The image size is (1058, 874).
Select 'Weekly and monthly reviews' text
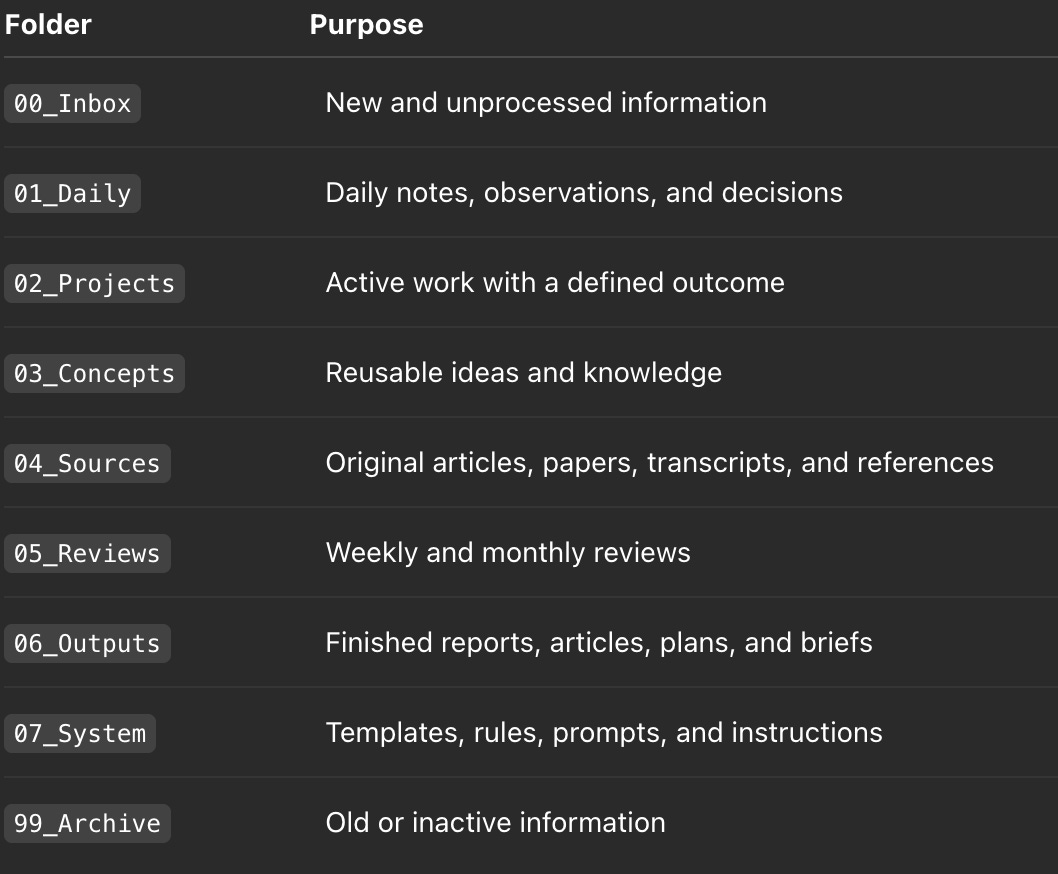[x=508, y=553]
